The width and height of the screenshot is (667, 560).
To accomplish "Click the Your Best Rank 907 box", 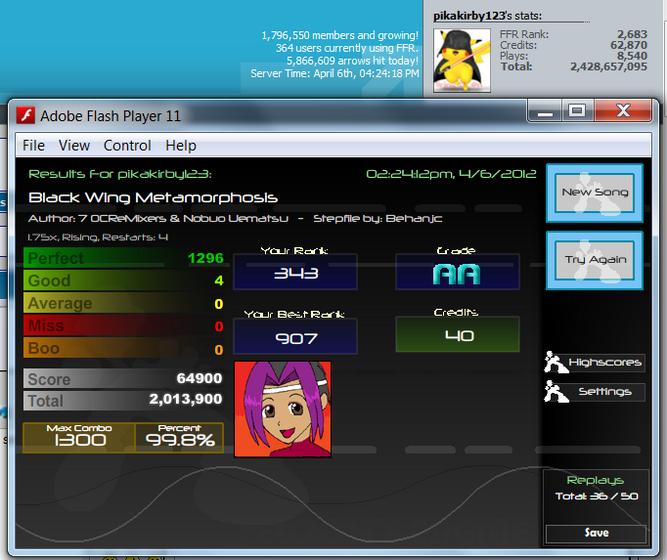I will (296, 337).
